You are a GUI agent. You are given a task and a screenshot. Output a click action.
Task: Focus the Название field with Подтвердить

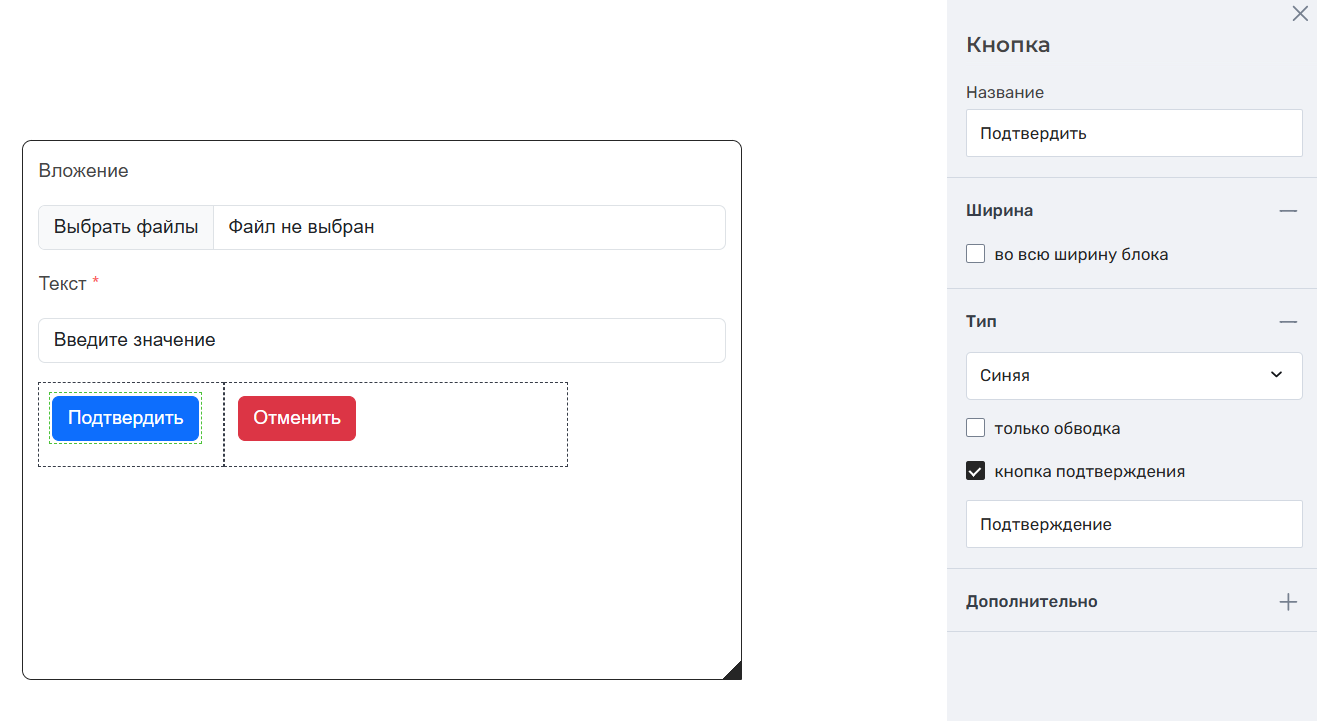pyautogui.click(x=1133, y=133)
